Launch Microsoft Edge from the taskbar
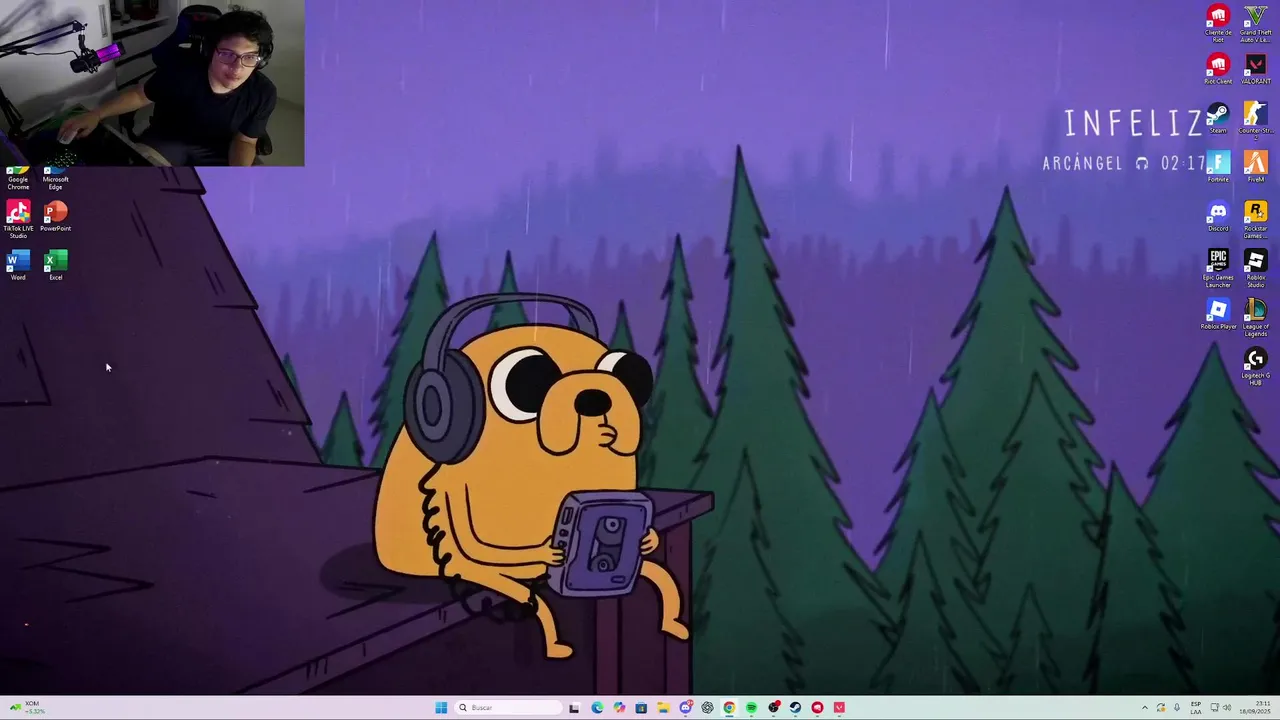 597,707
